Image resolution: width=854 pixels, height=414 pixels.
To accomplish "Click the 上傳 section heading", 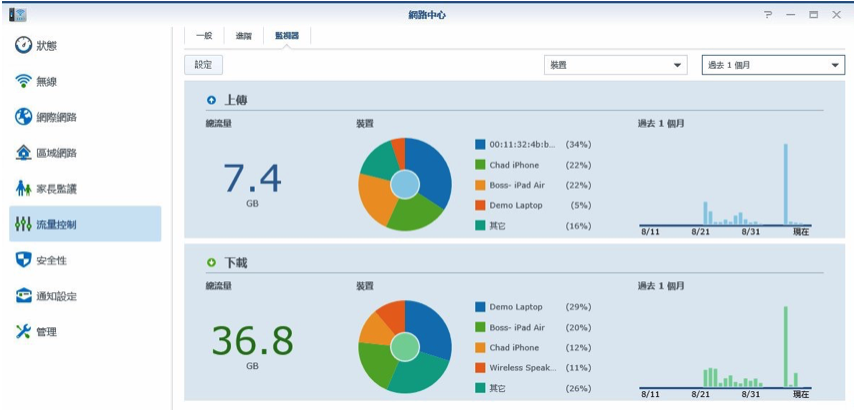I will (x=236, y=100).
